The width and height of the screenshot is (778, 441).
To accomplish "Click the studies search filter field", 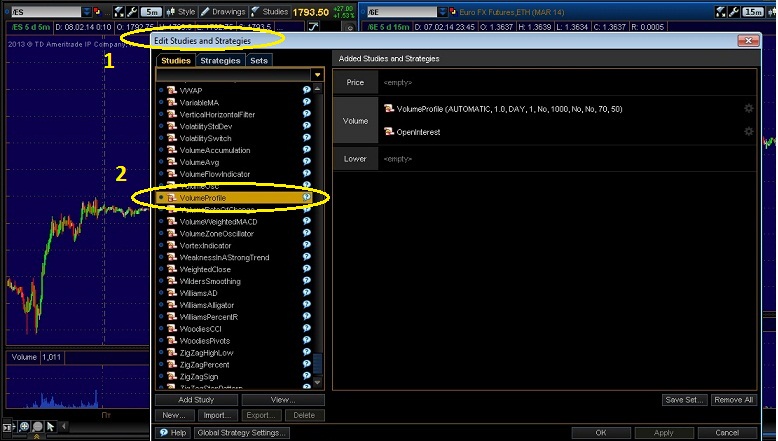I will (234, 75).
